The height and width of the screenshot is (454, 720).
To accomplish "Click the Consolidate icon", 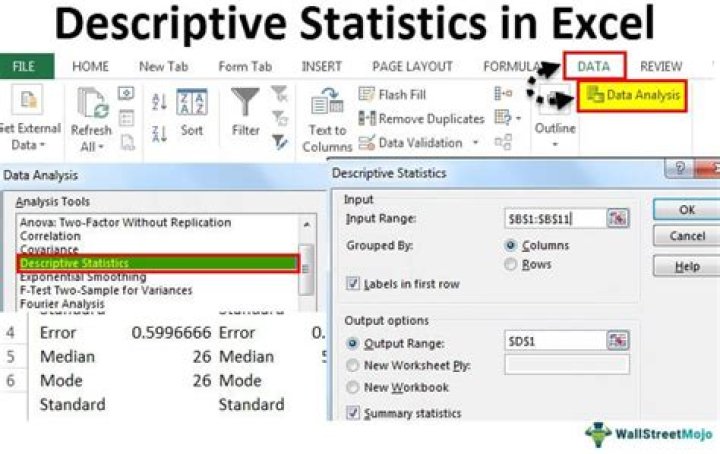I will (x=503, y=94).
